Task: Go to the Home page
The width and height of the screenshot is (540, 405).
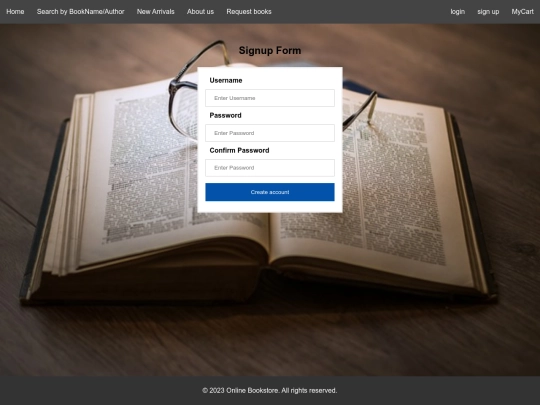Action: pyautogui.click(x=15, y=12)
